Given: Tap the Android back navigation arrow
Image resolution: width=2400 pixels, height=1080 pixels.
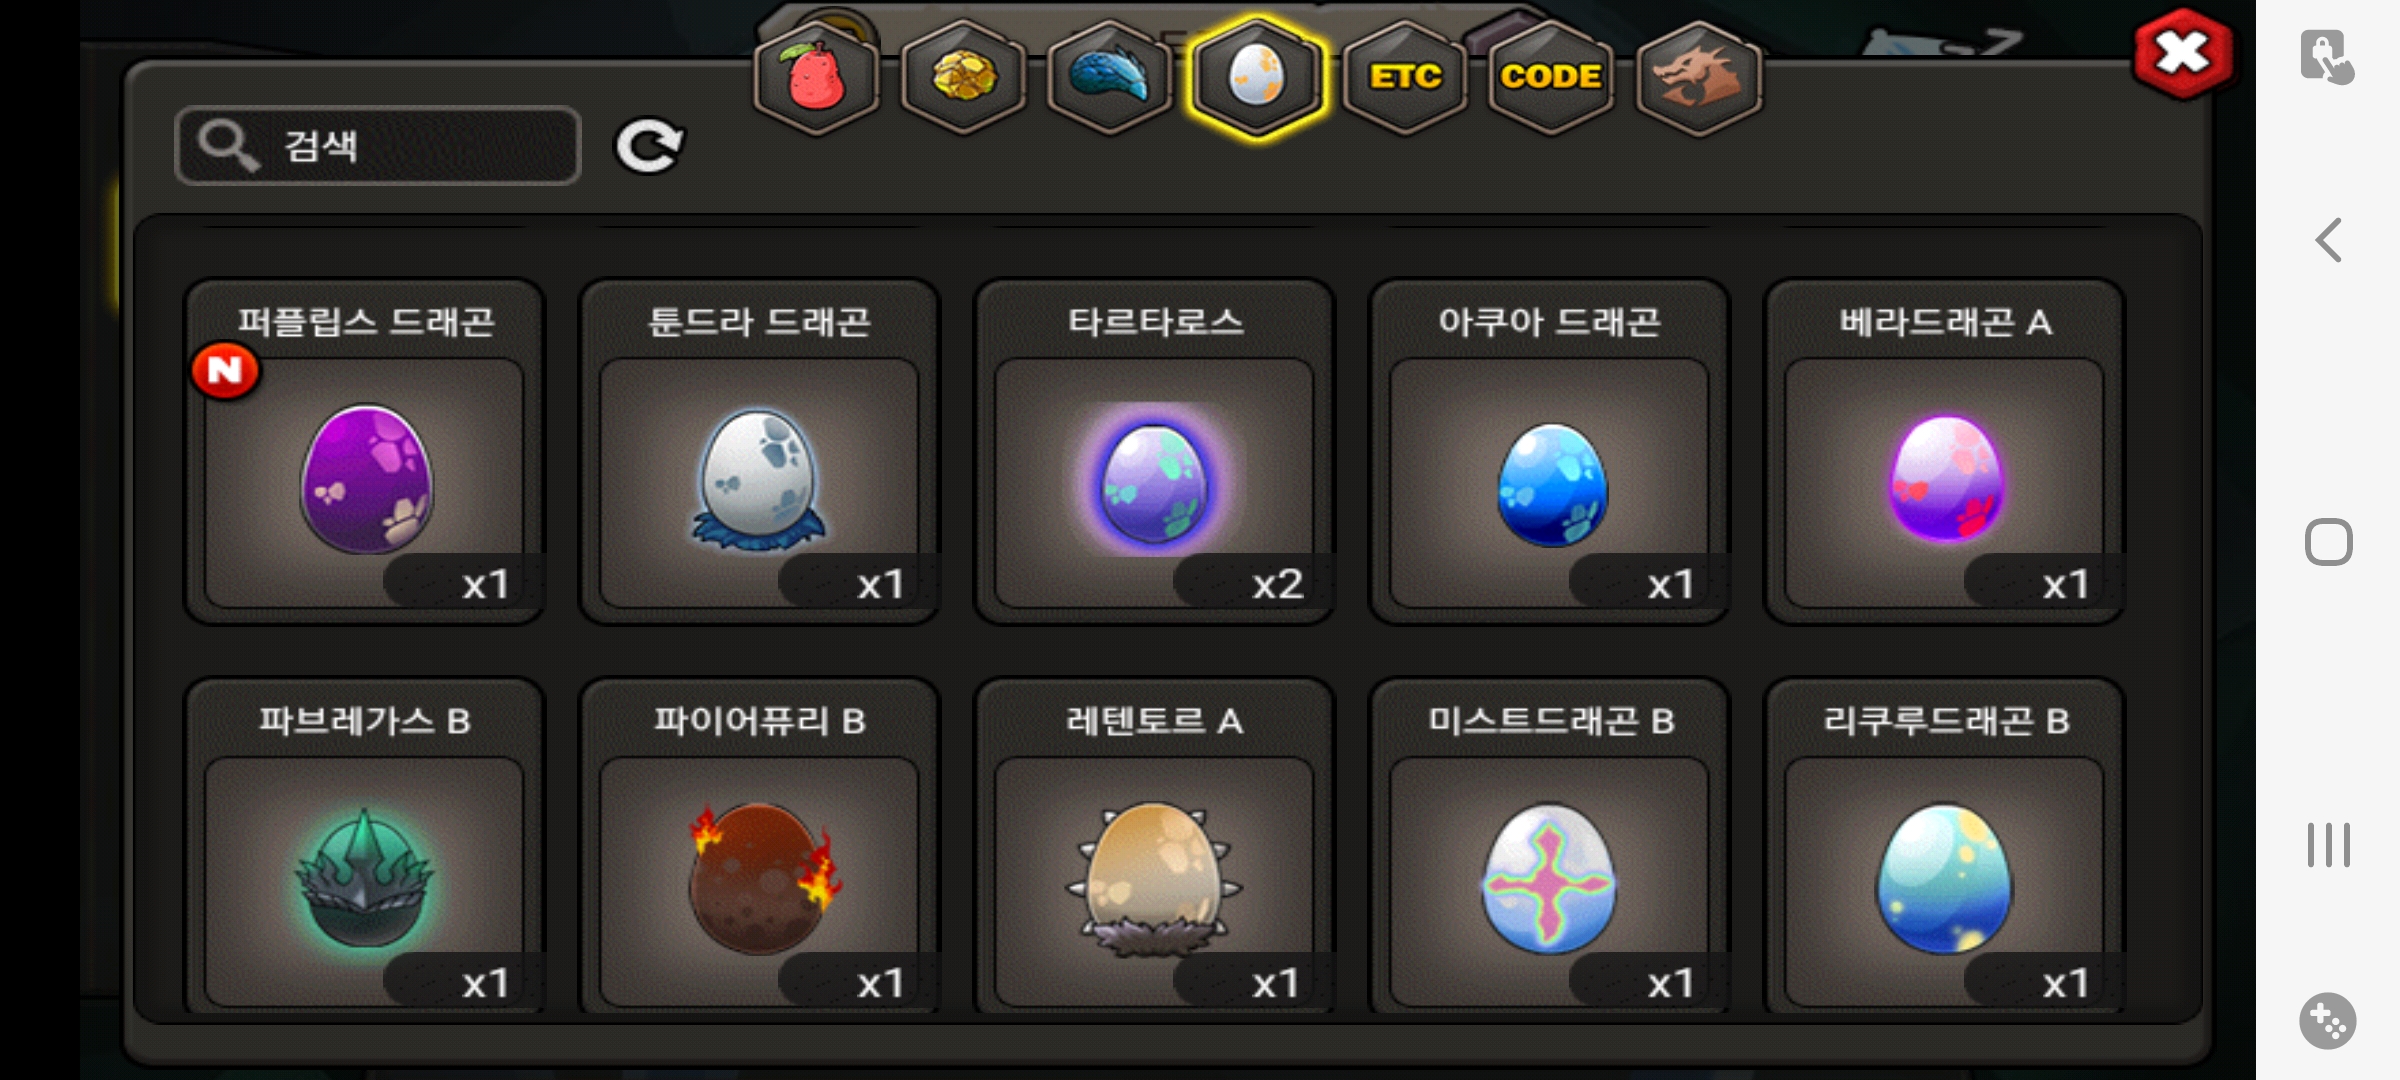Looking at the screenshot, I should [x=2329, y=240].
